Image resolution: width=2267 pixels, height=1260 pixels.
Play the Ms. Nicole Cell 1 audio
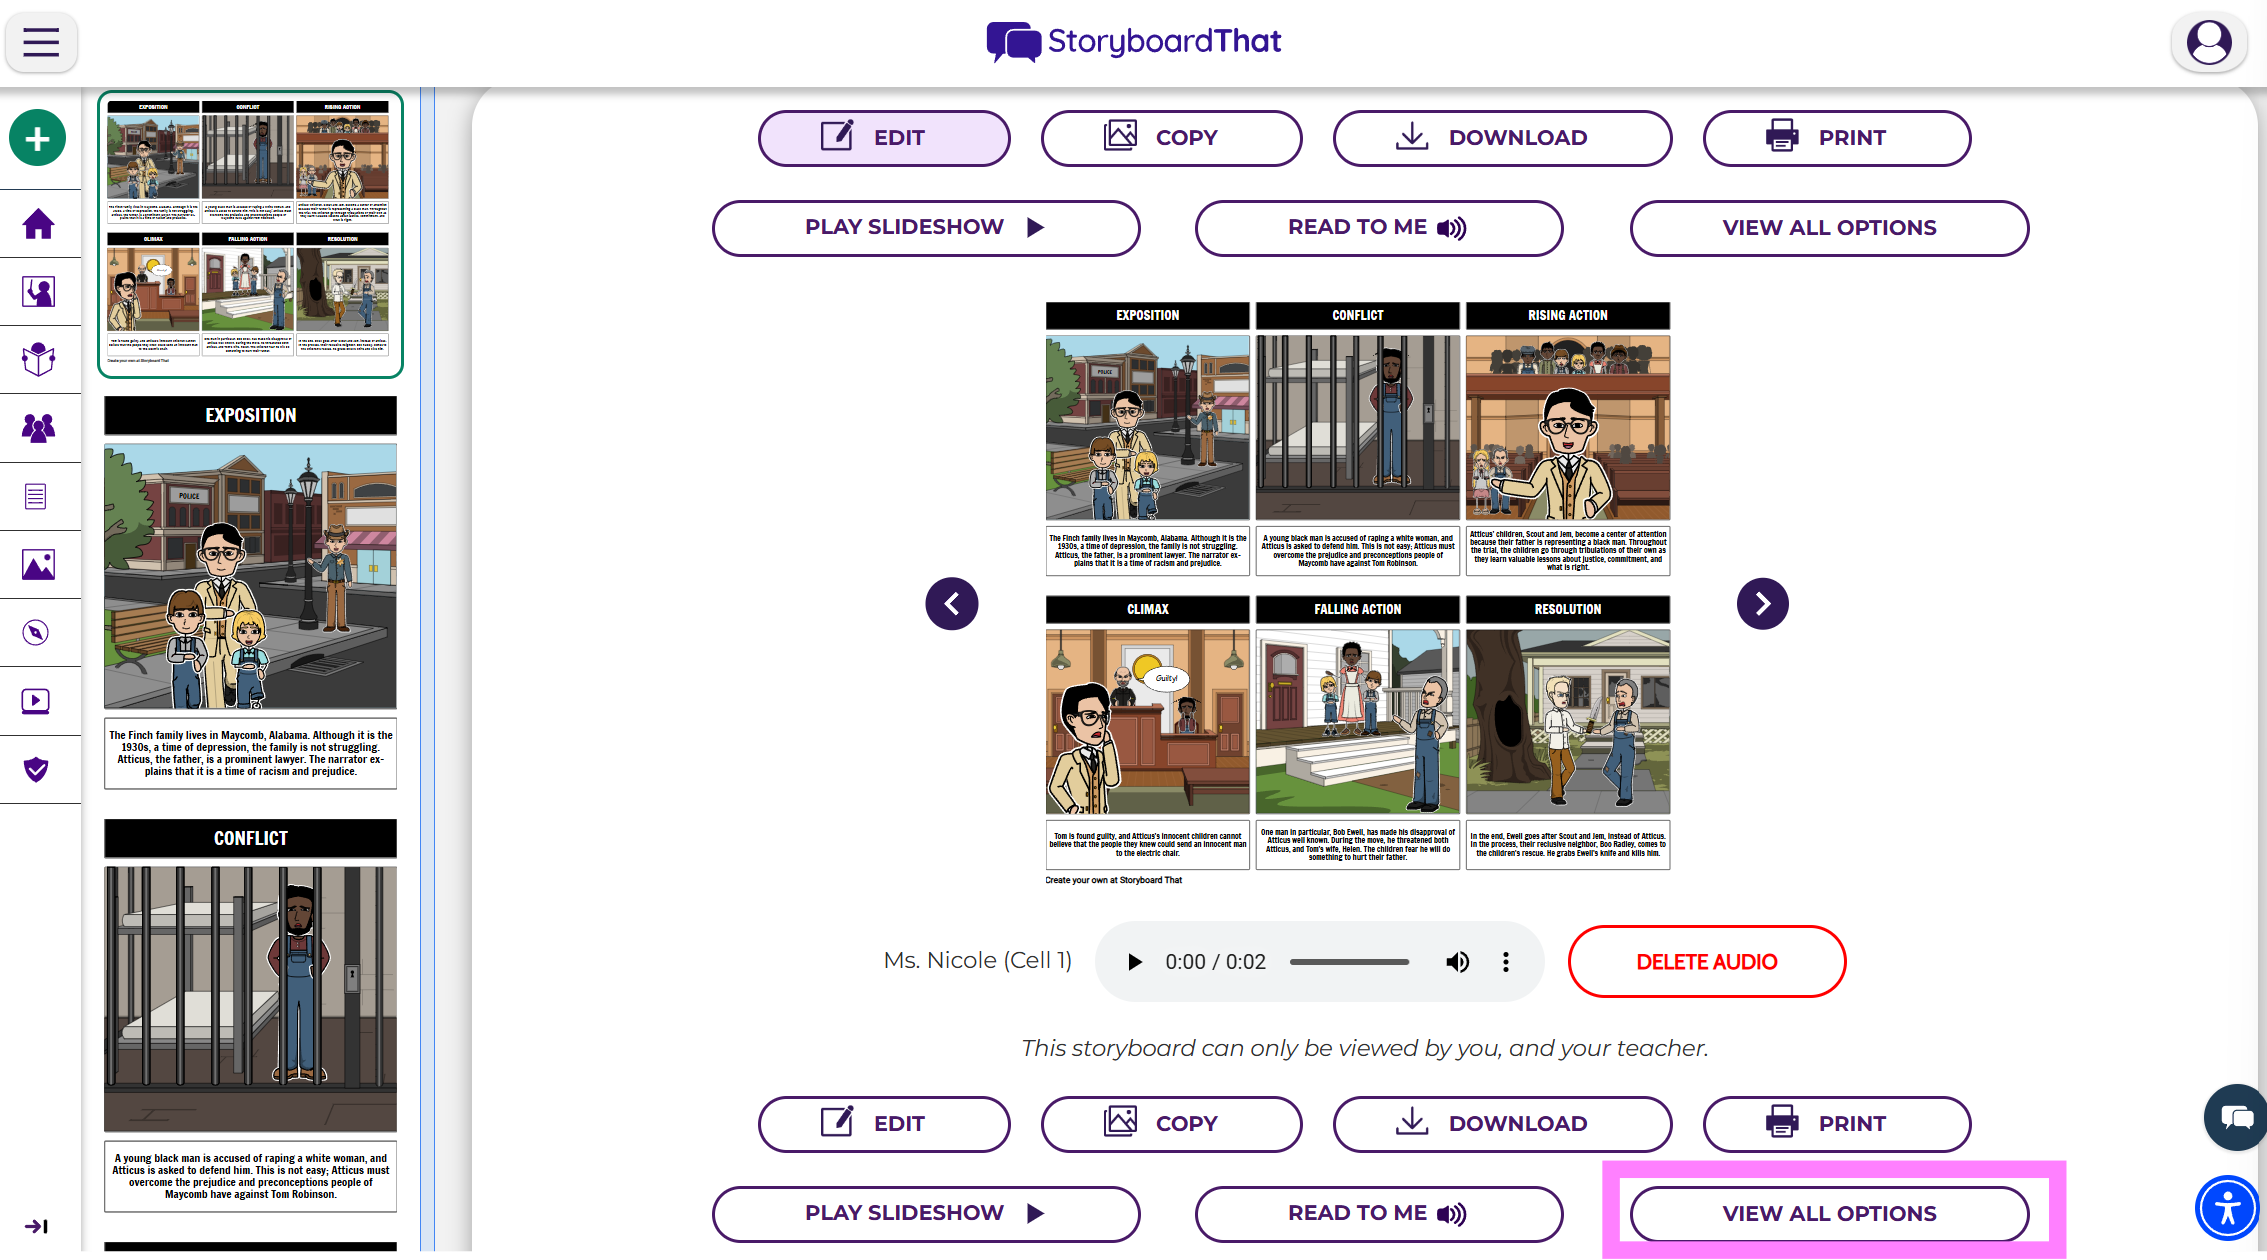[x=1134, y=962]
